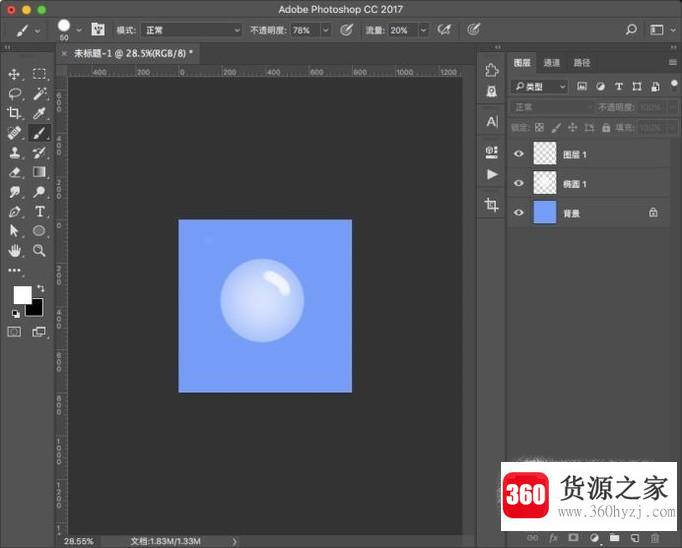Screen dimensions: 682x548
Task: Click the lock icon on background layer
Action: click(x=653, y=212)
